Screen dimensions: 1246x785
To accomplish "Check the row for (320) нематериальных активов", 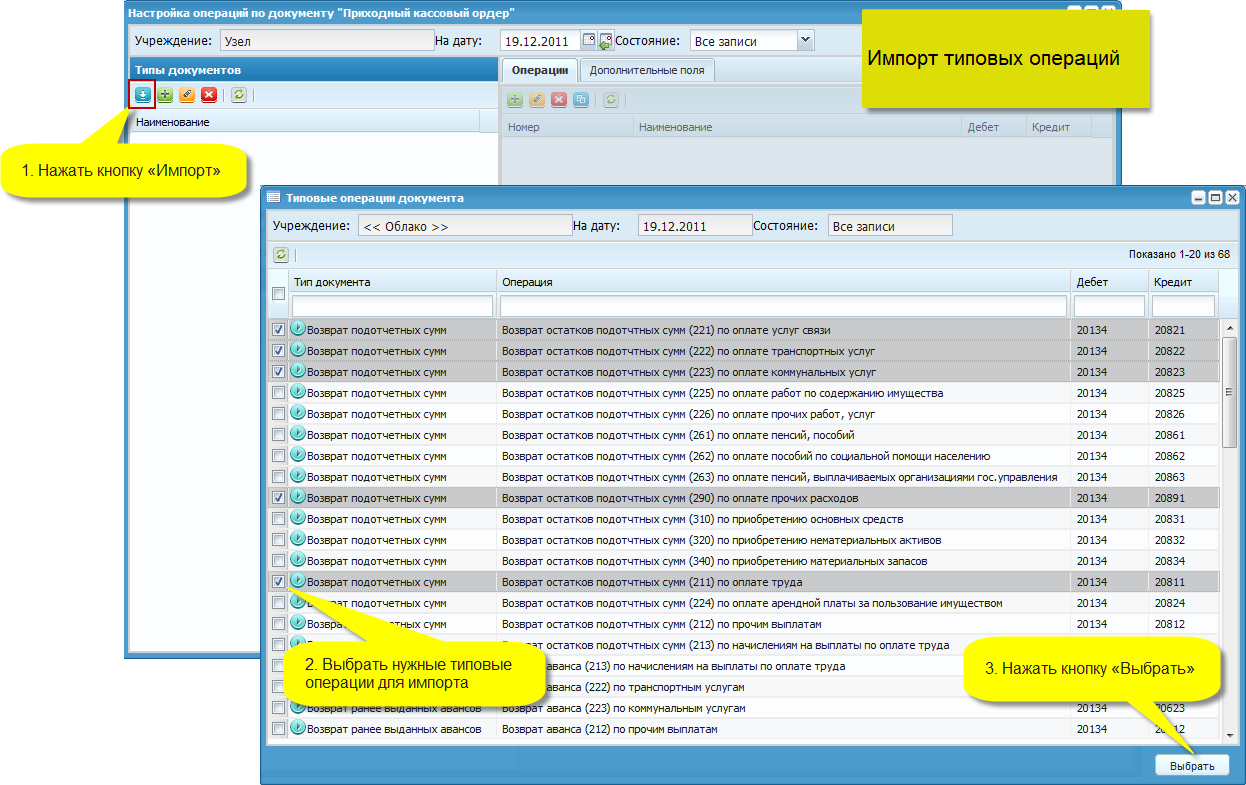I will click(x=279, y=540).
